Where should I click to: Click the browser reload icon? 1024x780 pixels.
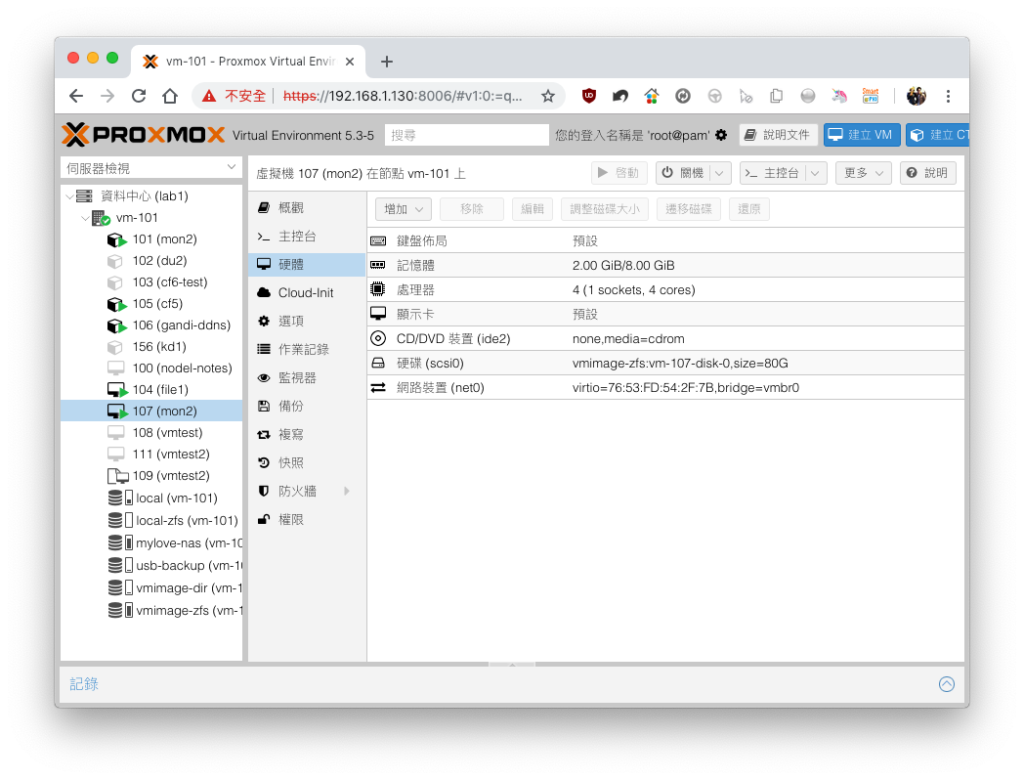tap(138, 96)
